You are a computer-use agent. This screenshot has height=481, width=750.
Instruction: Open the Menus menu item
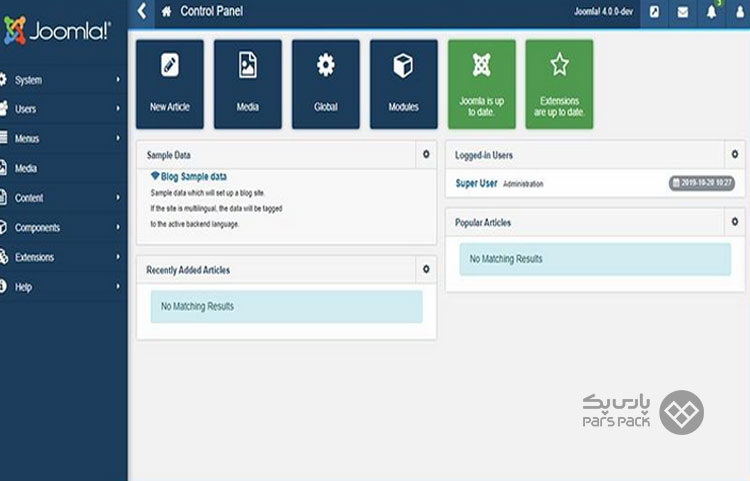[x=63, y=139]
